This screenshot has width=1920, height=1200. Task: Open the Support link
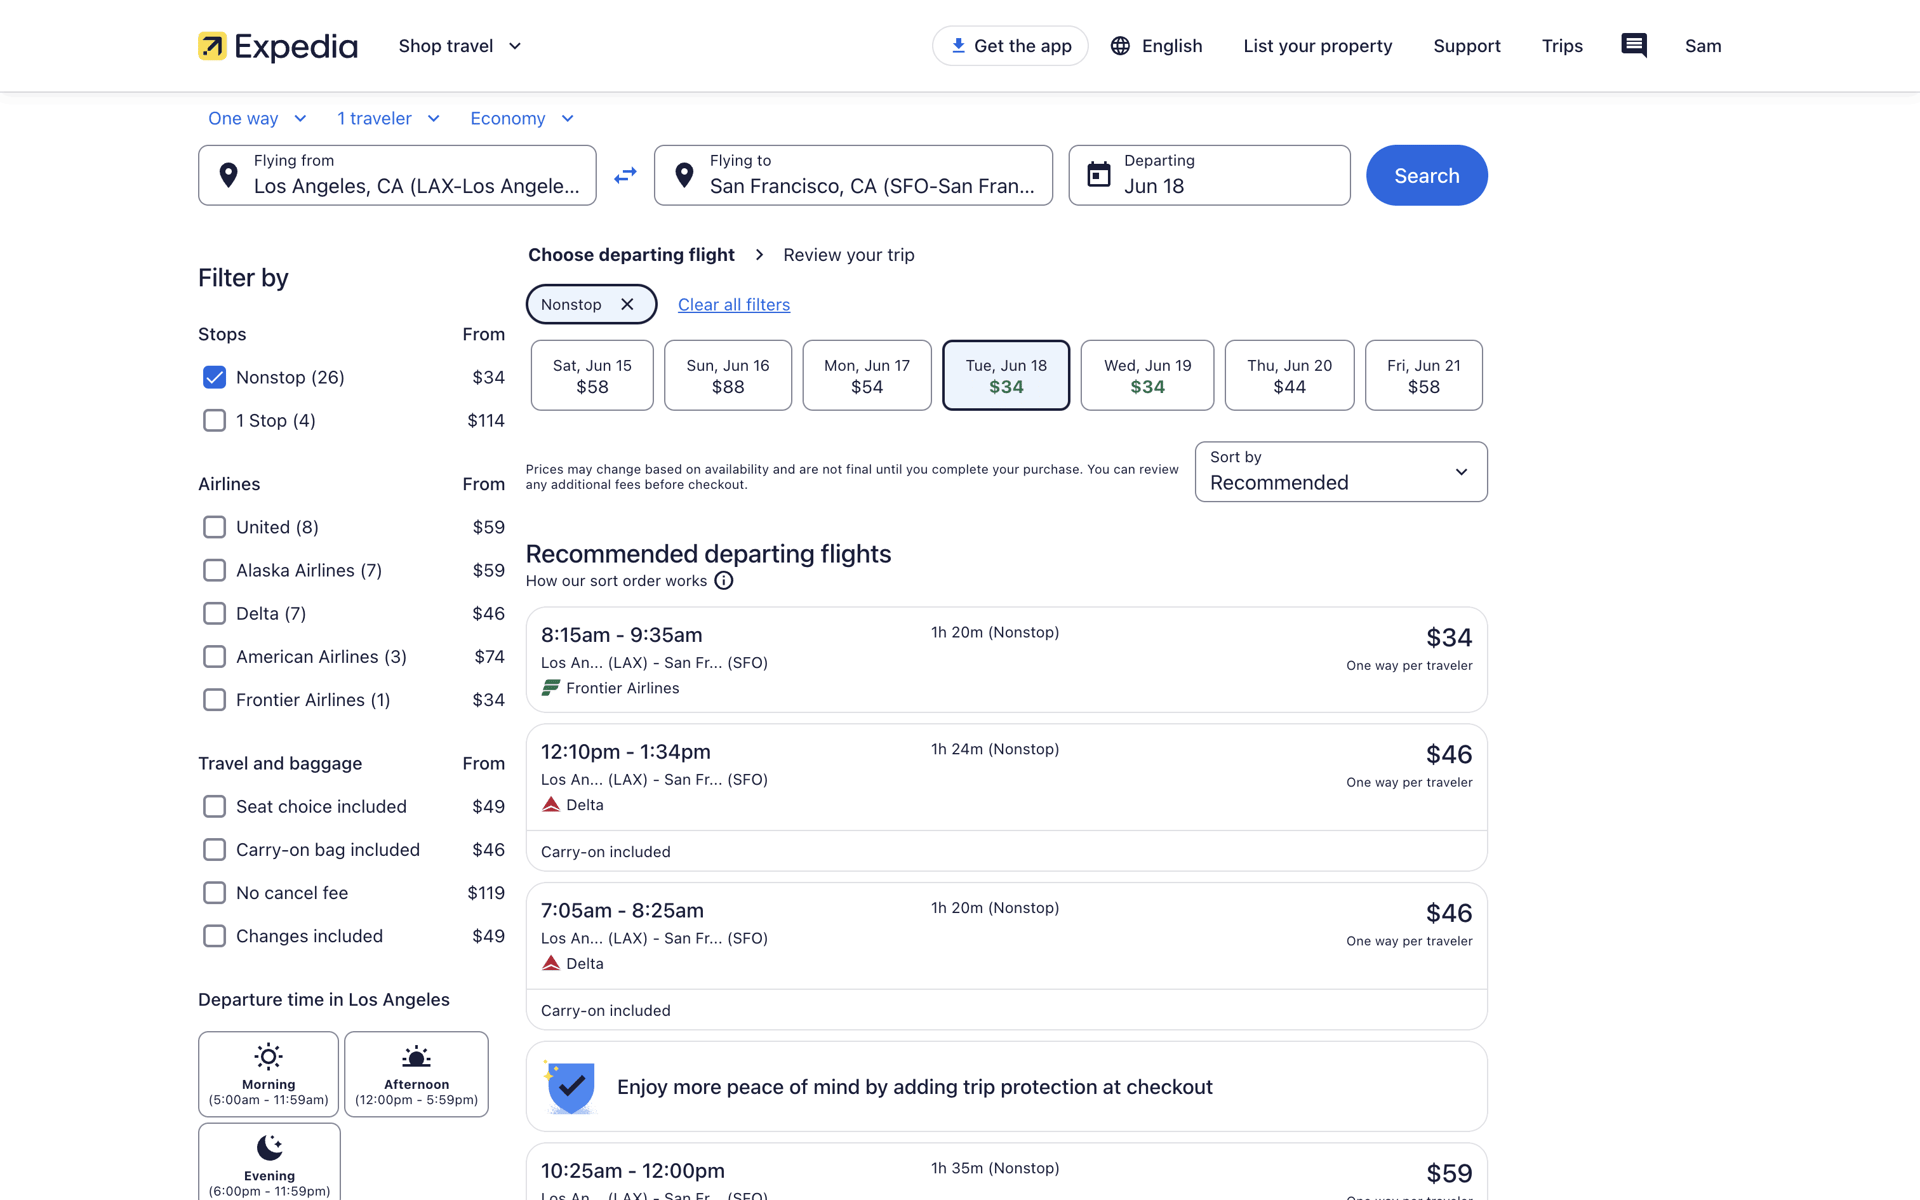[1466, 46]
